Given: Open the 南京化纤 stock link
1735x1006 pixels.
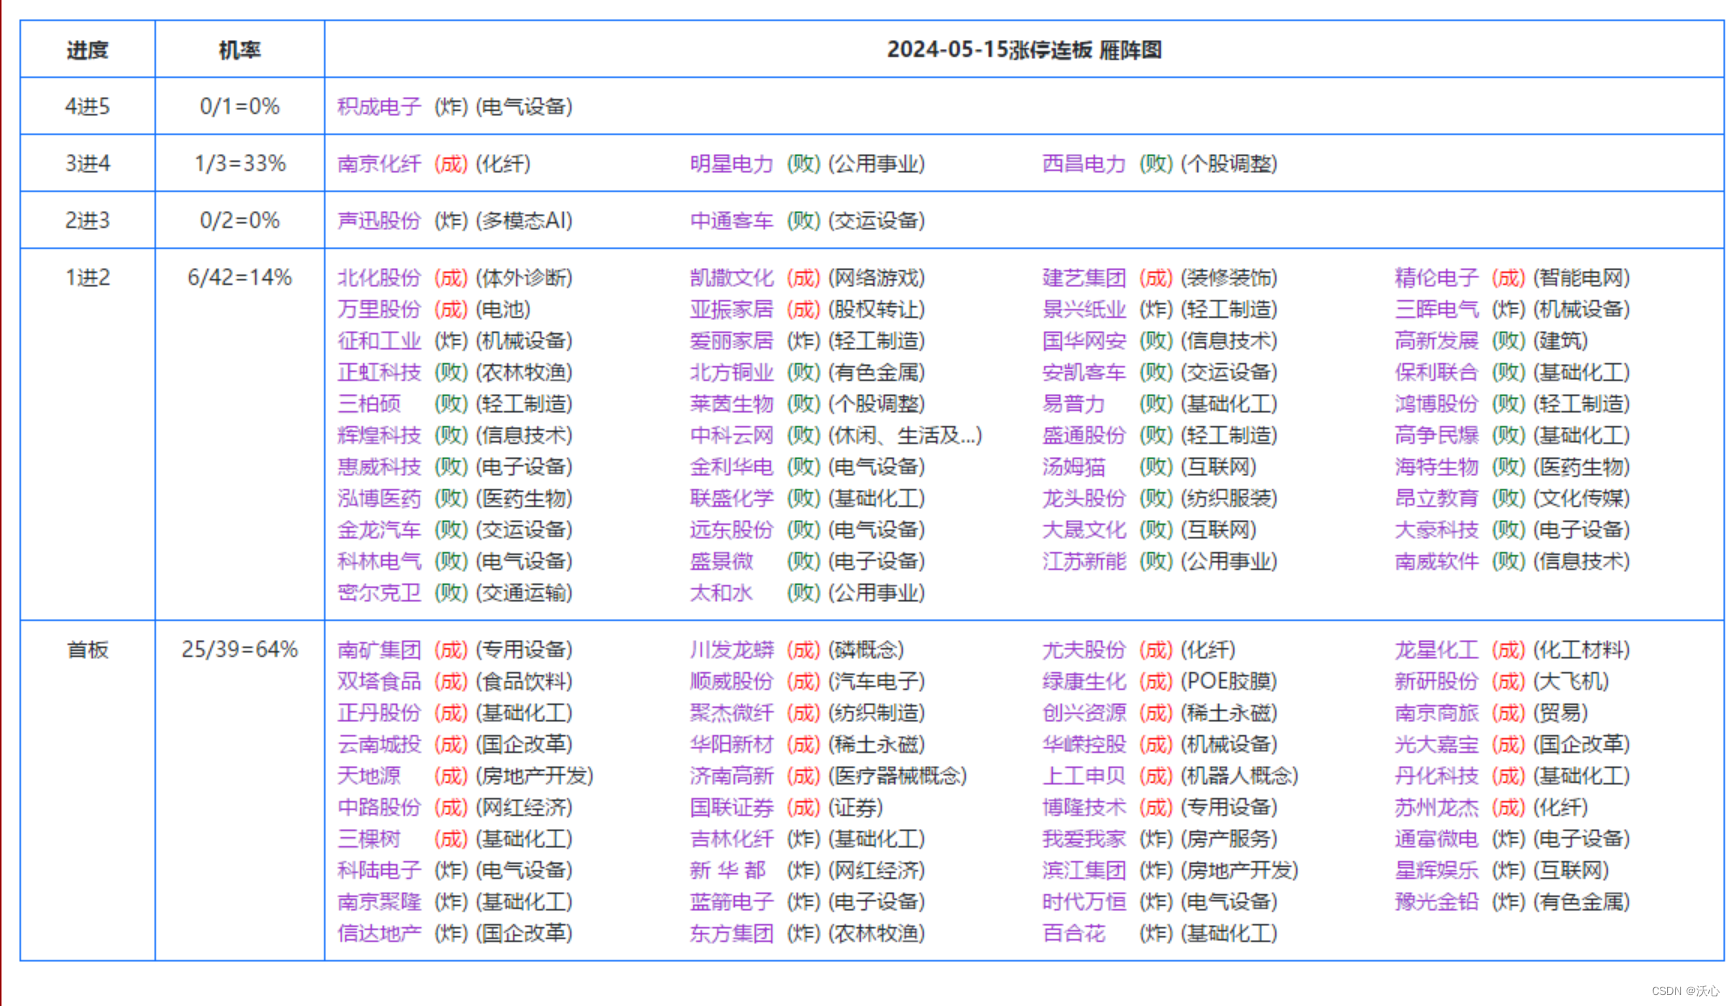Looking at the screenshot, I should [379, 163].
